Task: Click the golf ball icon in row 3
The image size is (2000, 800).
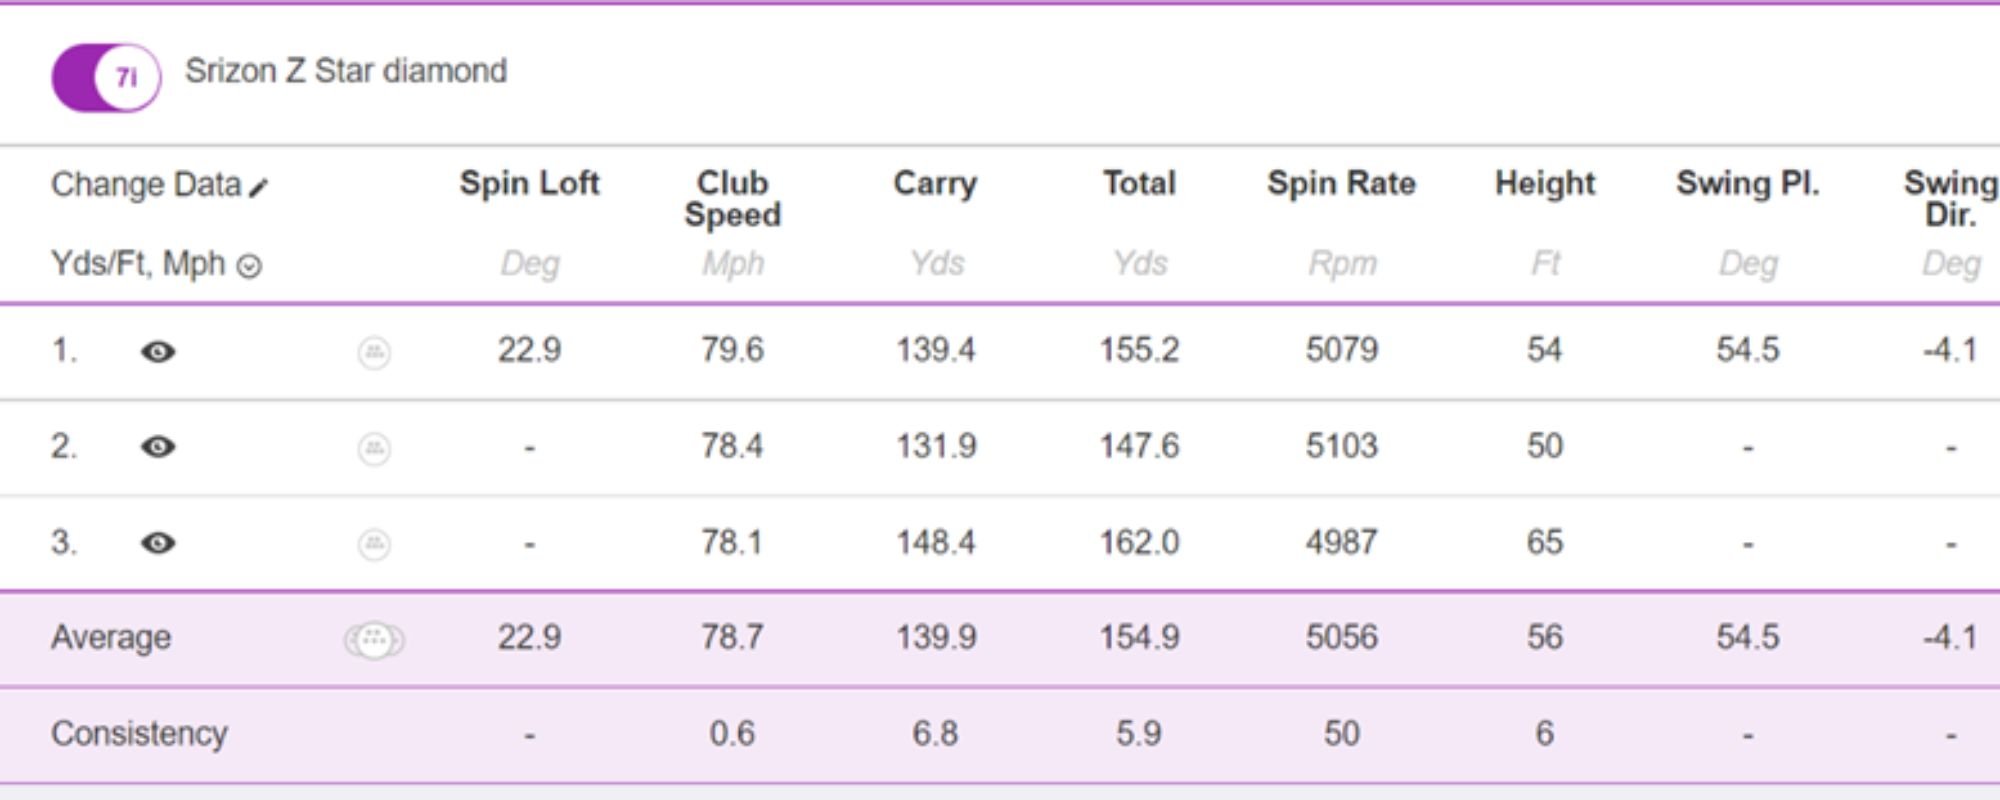Action: (x=374, y=543)
